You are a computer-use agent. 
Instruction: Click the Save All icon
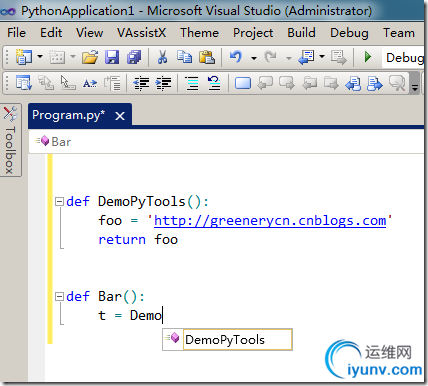(134, 57)
